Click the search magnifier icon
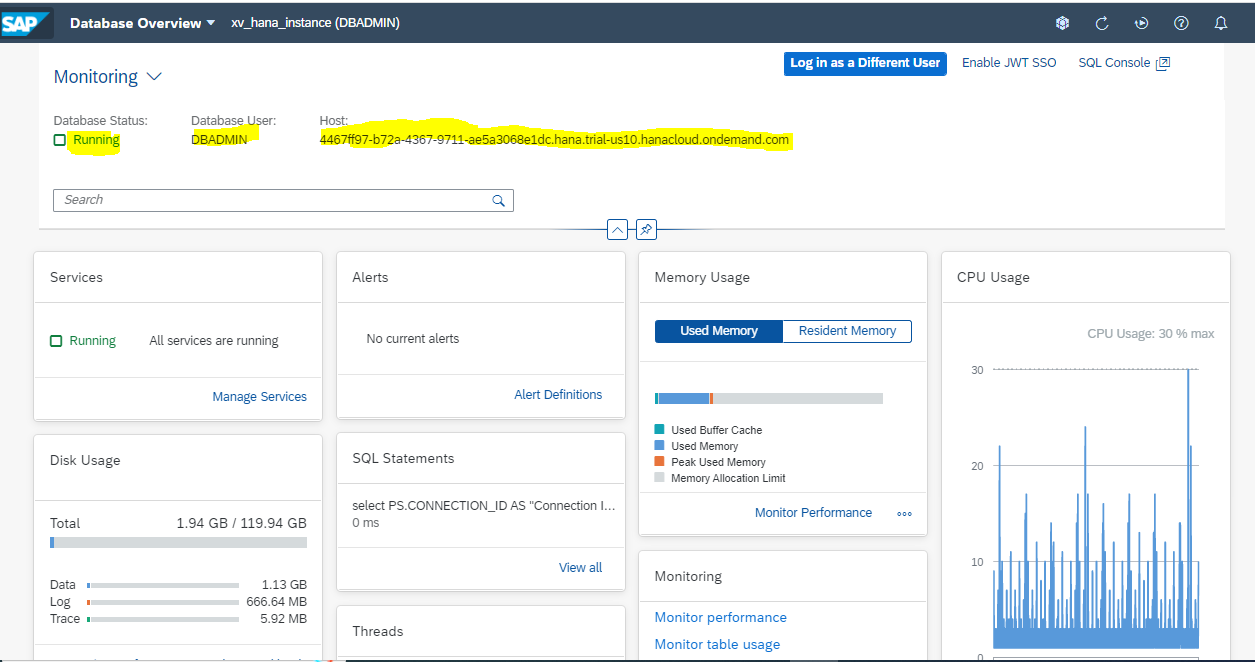 click(499, 200)
